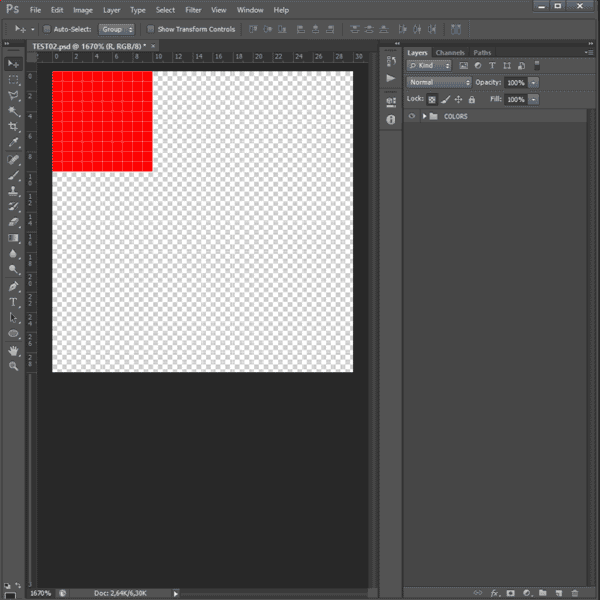
Task: Open the status bar info arrow menu
Action: (x=176, y=593)
